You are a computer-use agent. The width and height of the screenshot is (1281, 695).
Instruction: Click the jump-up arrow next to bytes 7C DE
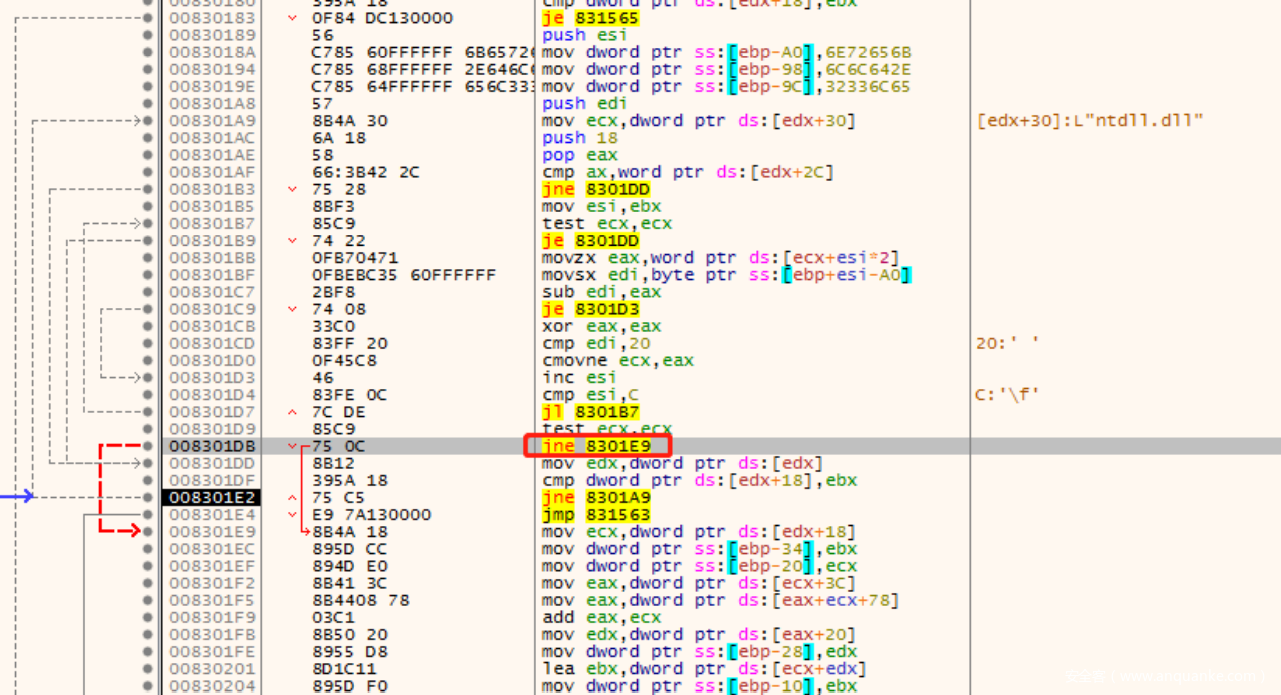pos(292,412)
